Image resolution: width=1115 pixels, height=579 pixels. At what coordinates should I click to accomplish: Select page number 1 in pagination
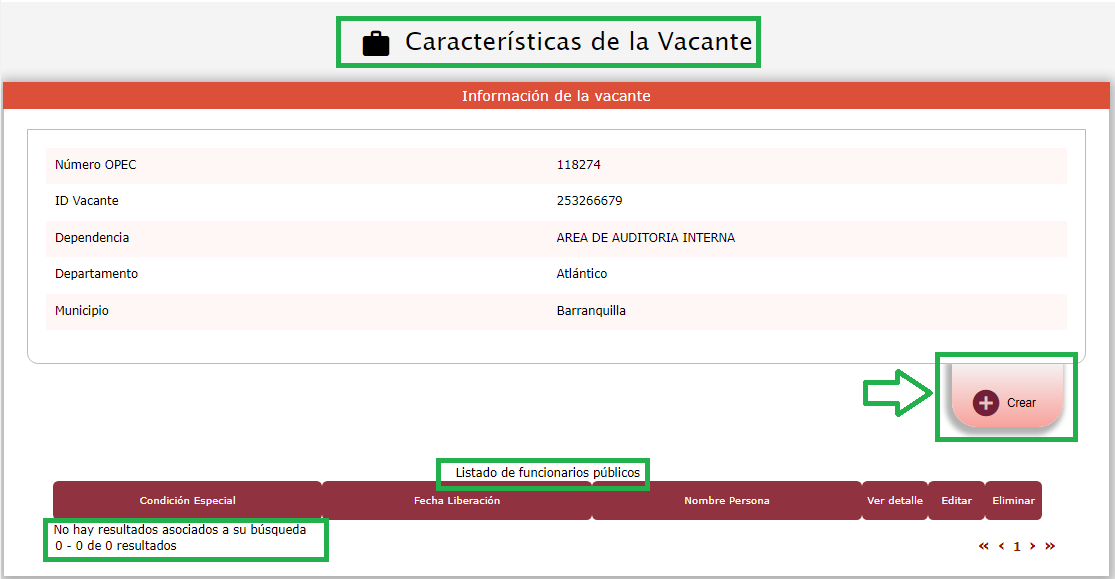[x=1017, y=547]
